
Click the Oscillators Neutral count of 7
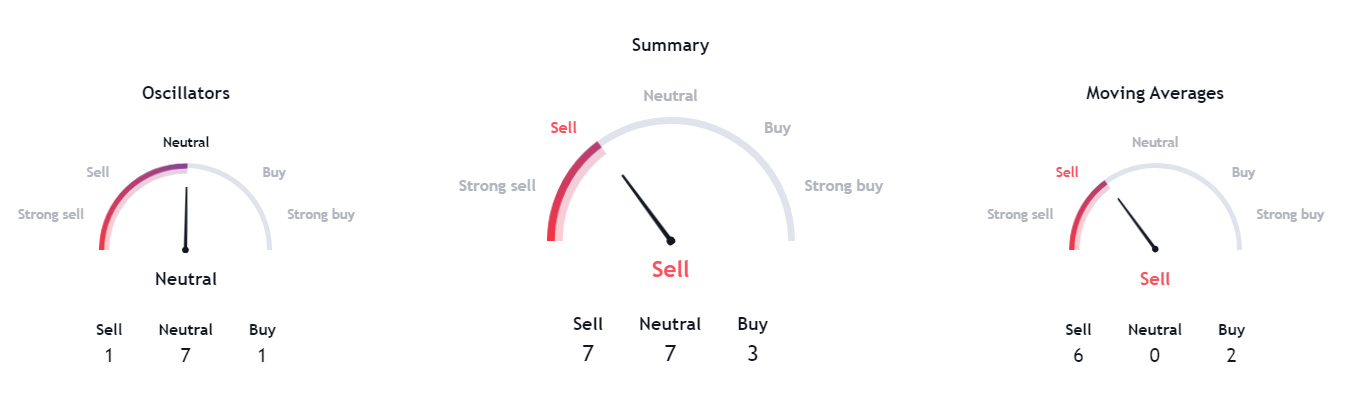tap(185, 355)
